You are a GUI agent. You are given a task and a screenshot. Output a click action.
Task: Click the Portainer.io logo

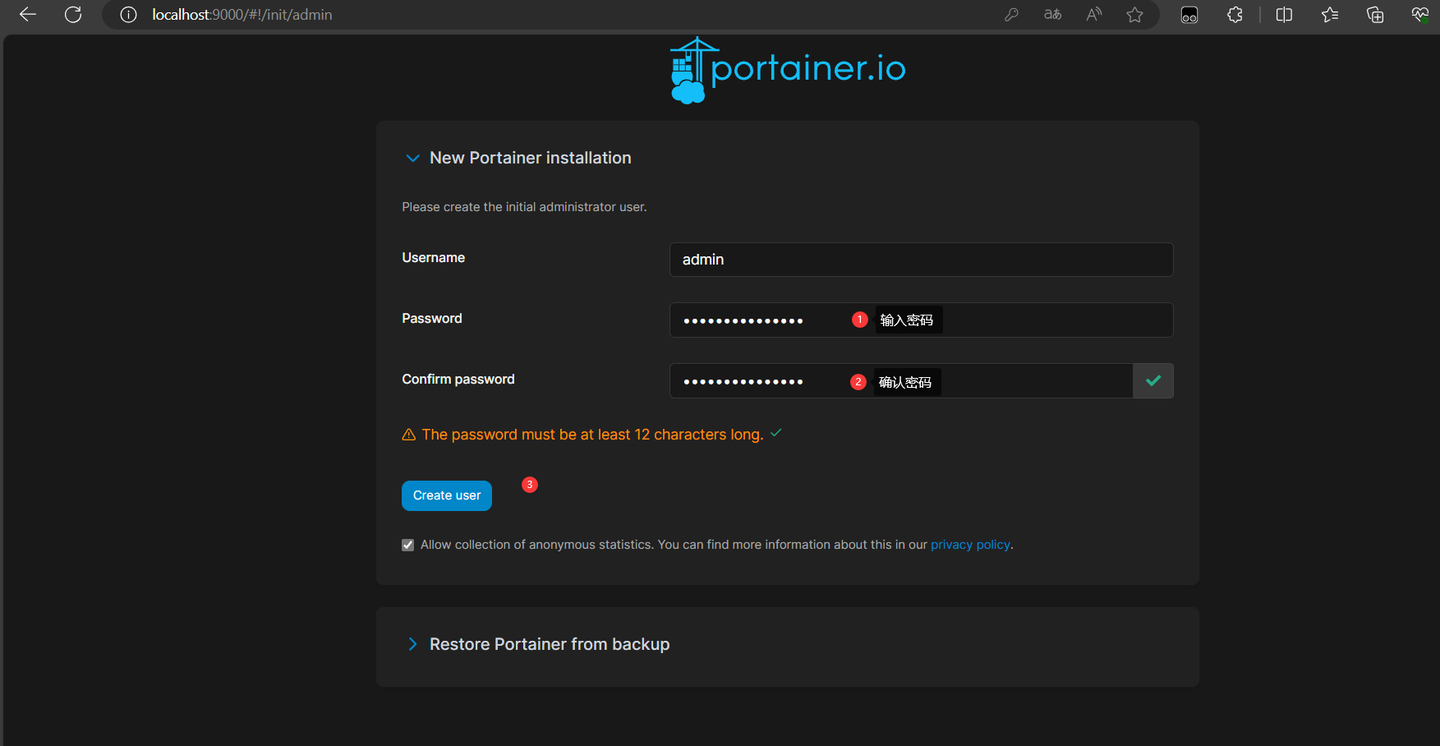pyautogui.click(x=787, y=68)
